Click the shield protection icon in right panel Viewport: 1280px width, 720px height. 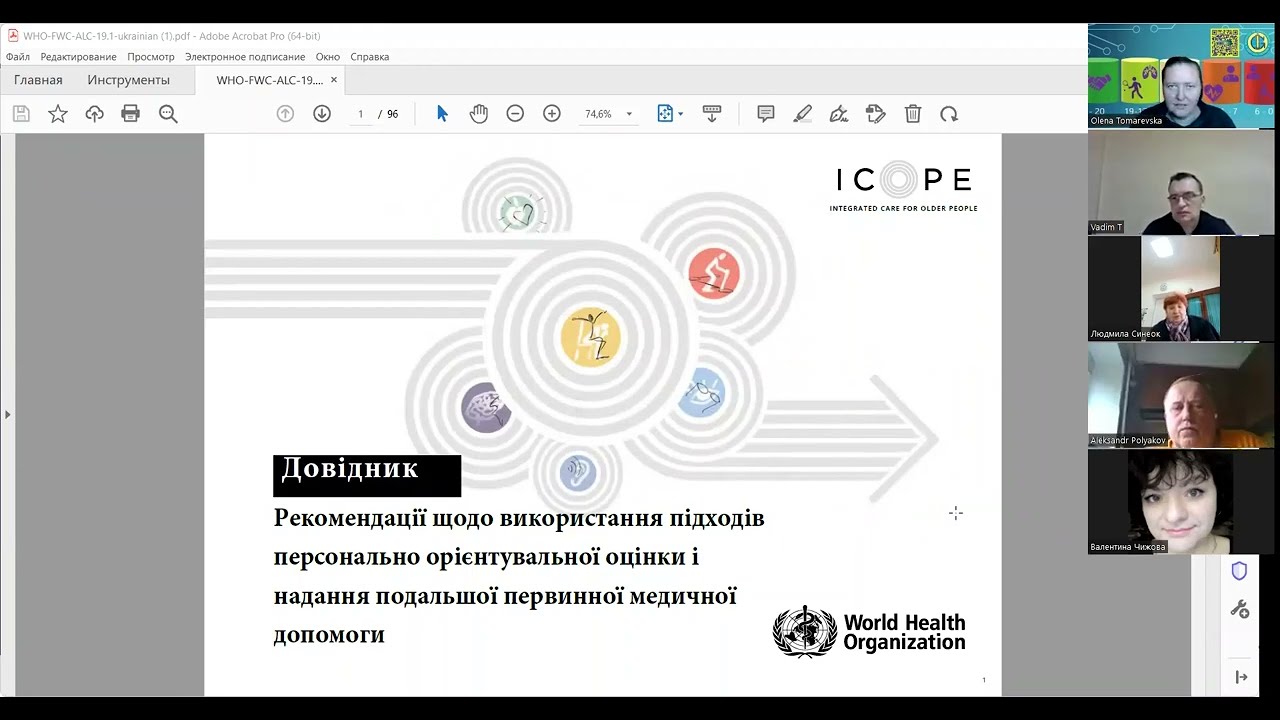pos(1239,571)
